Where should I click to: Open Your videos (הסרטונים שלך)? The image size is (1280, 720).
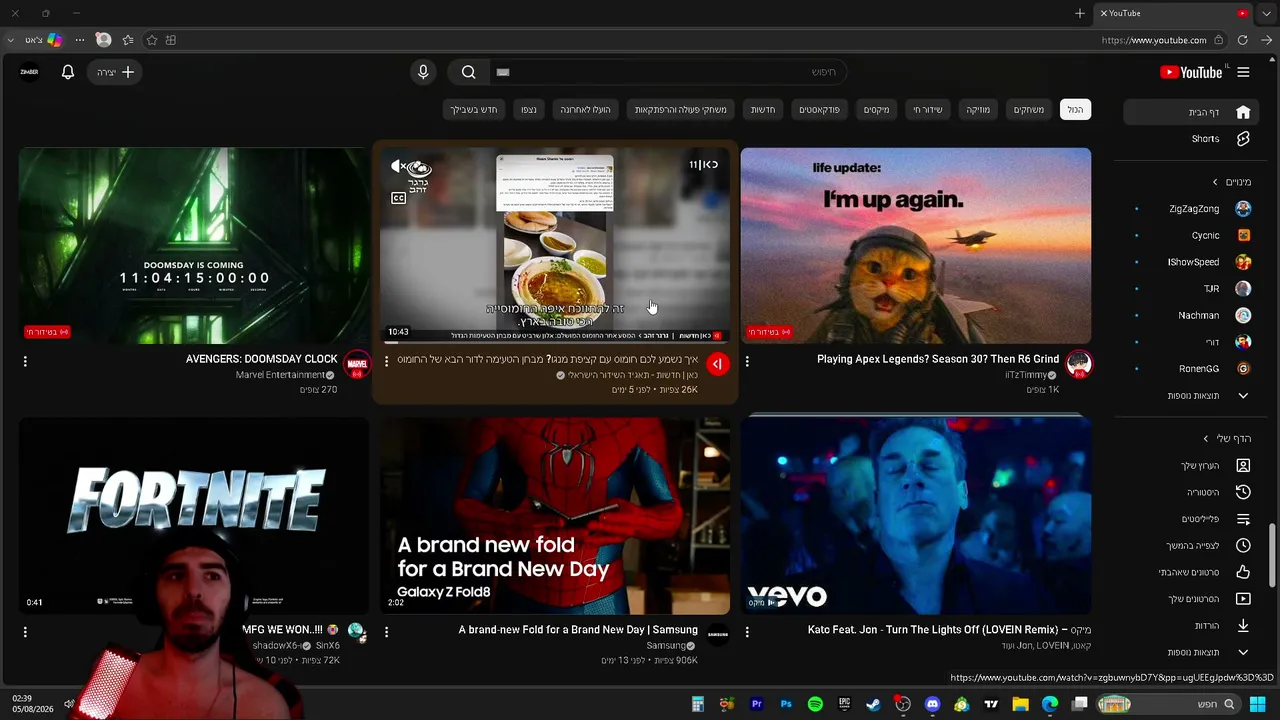(x=1193, y=598)
